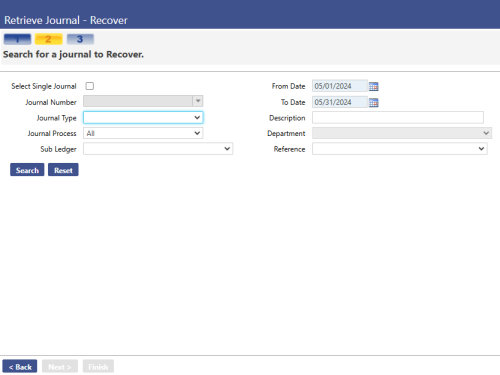Click the Journal Type label
The width and height of the screenshot is (500, 375).
pos(56,118)
